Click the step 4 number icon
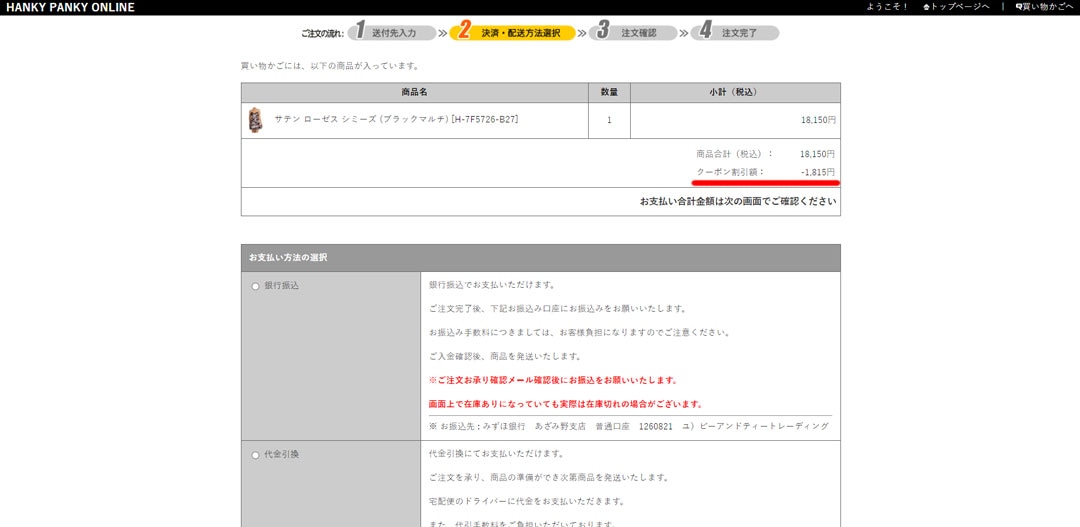Image resolution: width=1080 pixels, height=527 pixels. (x=705, y=31)
